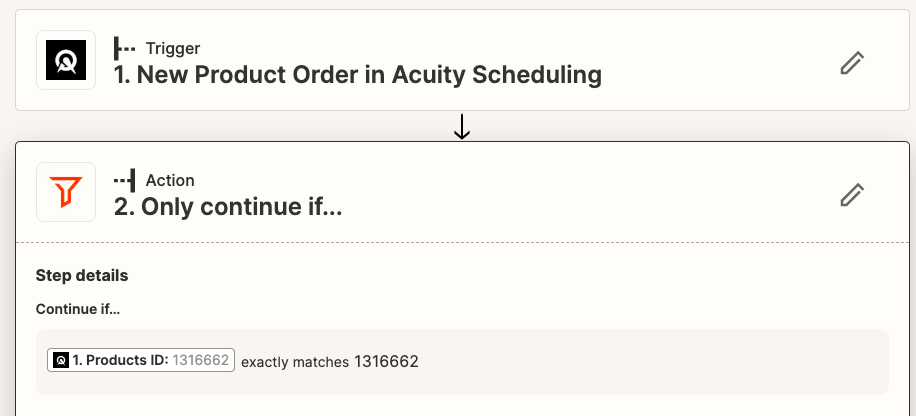The height and width of the screenshot is (416, 916).
Task: Click the action indicator icon beside 'Action'
Action: [124, 180]
